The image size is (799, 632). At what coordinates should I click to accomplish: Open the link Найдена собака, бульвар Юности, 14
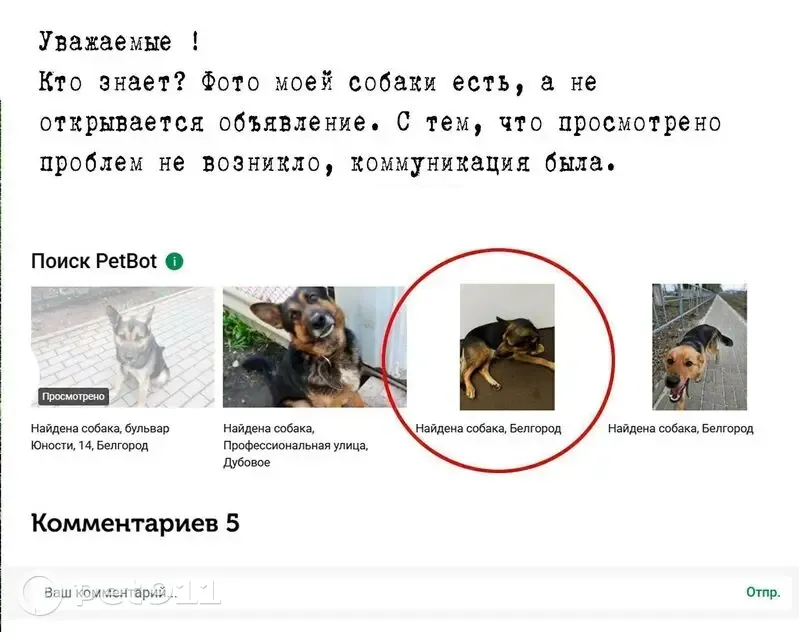pyautogui.click(x=100, y=437)
